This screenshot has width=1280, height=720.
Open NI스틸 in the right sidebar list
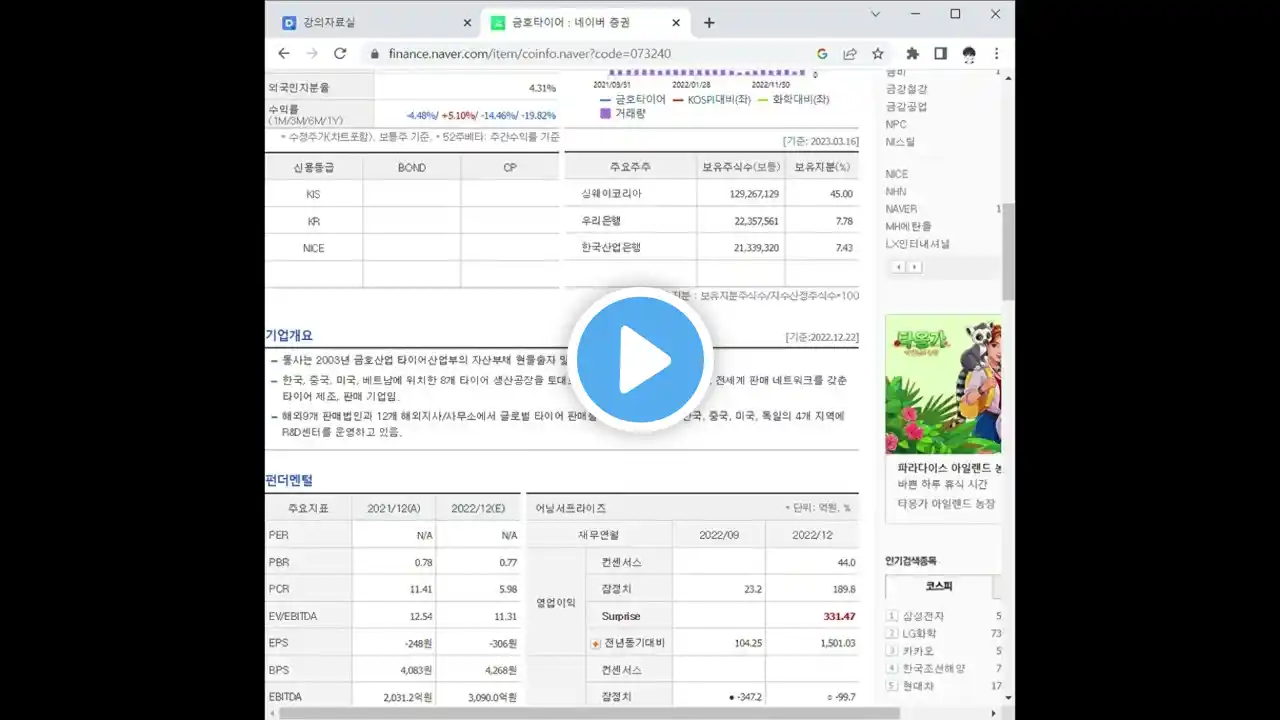(x=900, y=142)
